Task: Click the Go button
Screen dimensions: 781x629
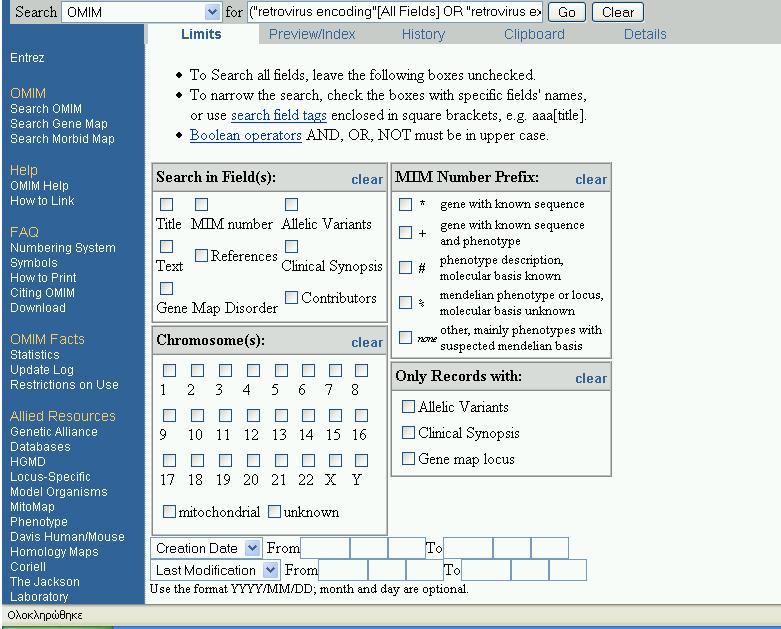Action: coord(567,12)
